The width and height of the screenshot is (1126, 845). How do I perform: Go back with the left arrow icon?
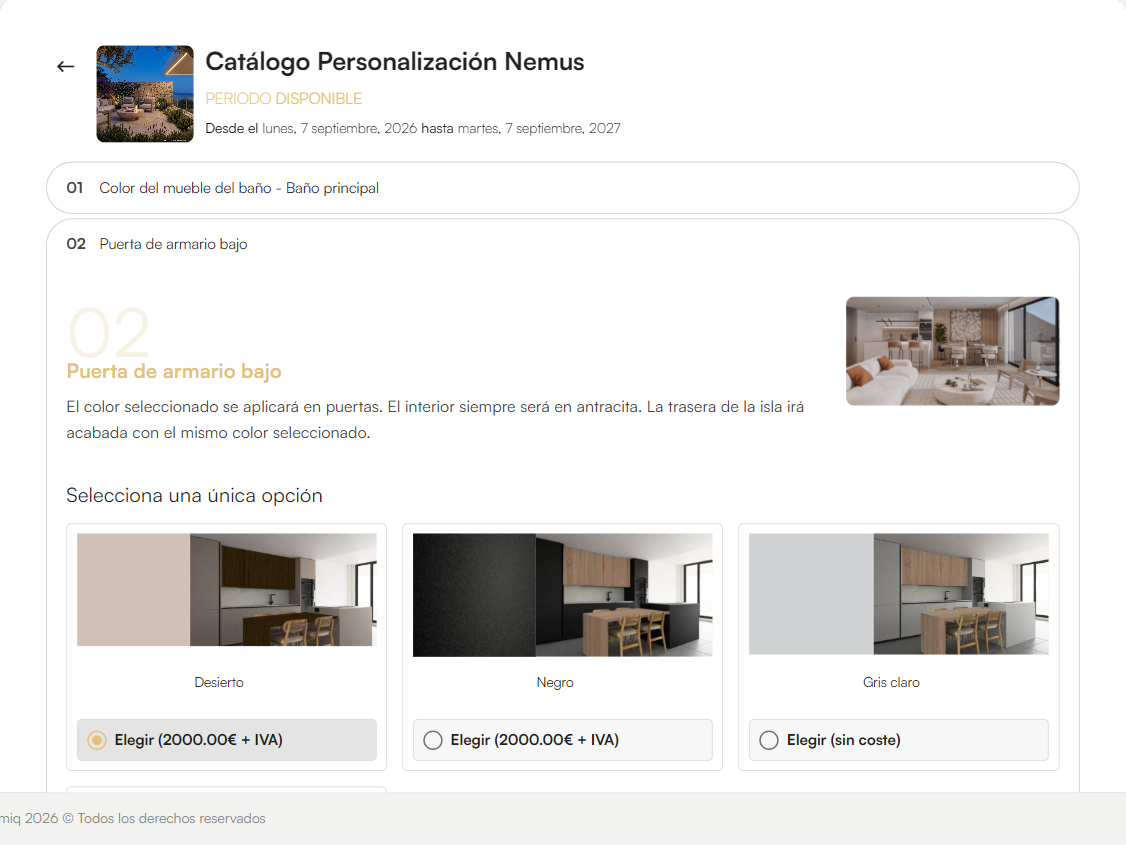[x=65, y=67]
